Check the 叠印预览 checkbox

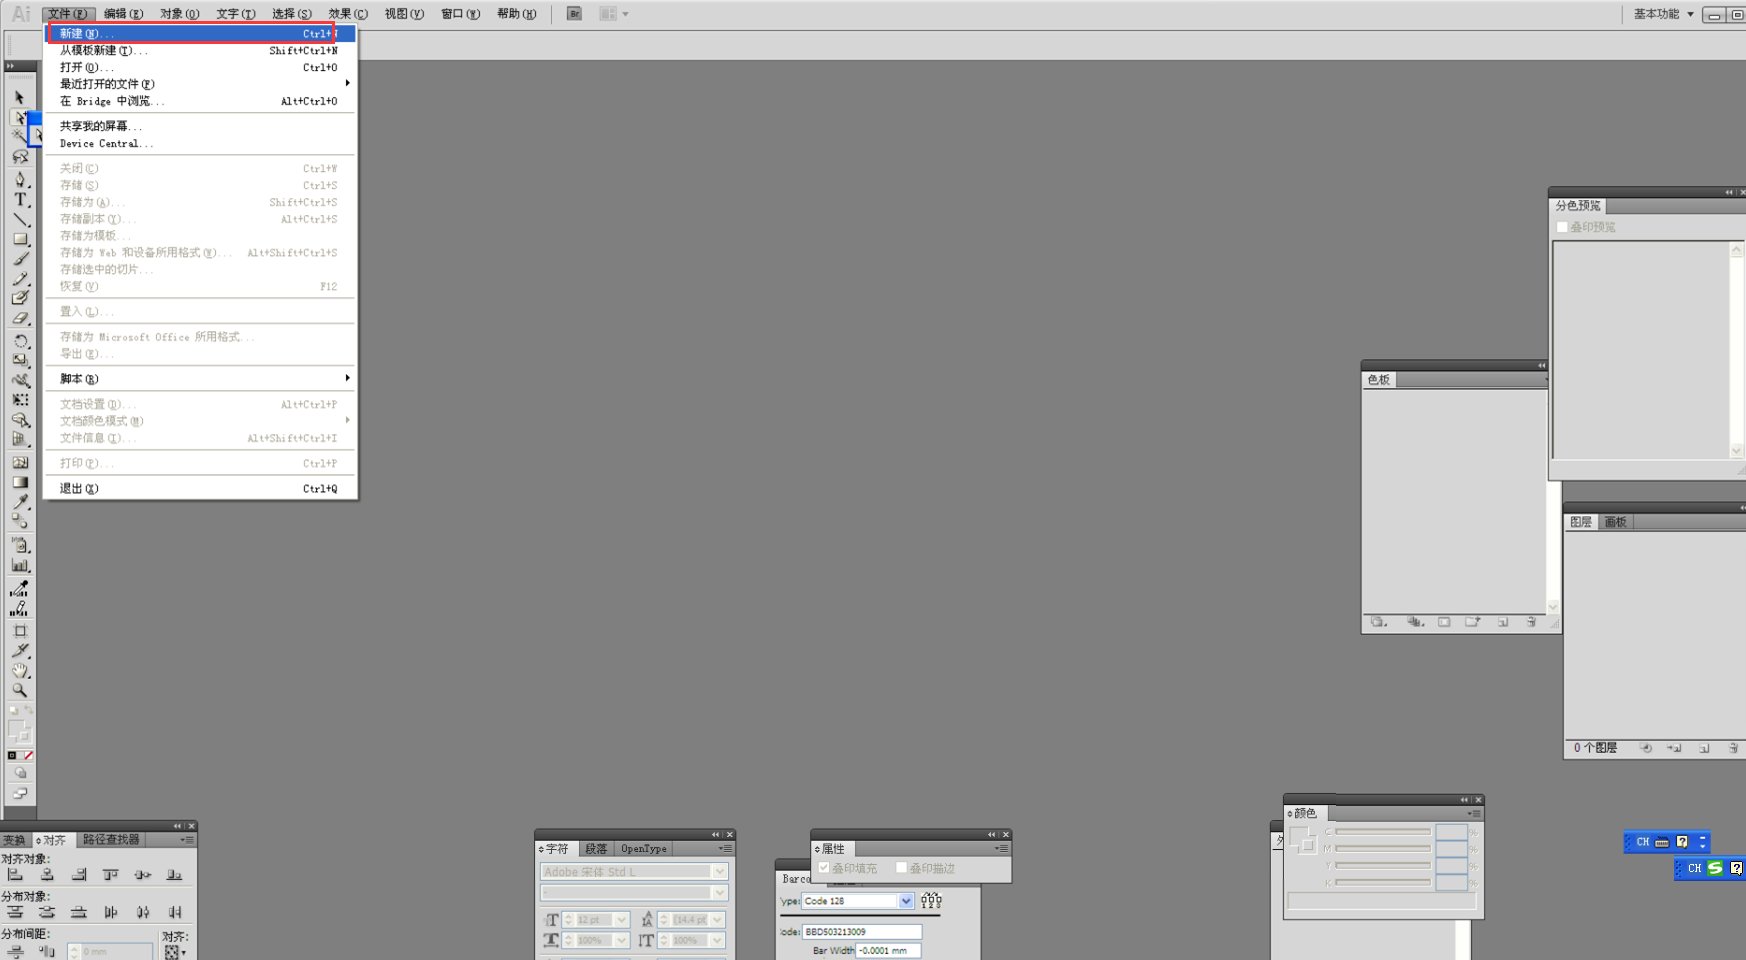1562,228
